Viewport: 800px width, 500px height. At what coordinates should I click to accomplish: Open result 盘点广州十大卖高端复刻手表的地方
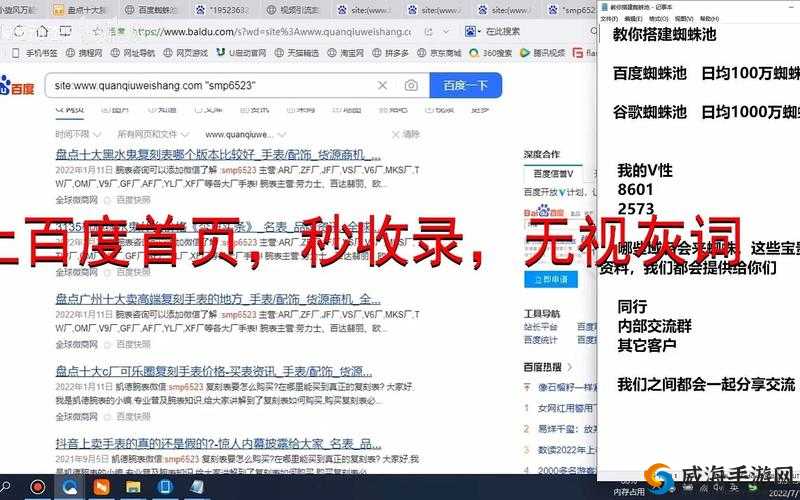pos(218,299)
